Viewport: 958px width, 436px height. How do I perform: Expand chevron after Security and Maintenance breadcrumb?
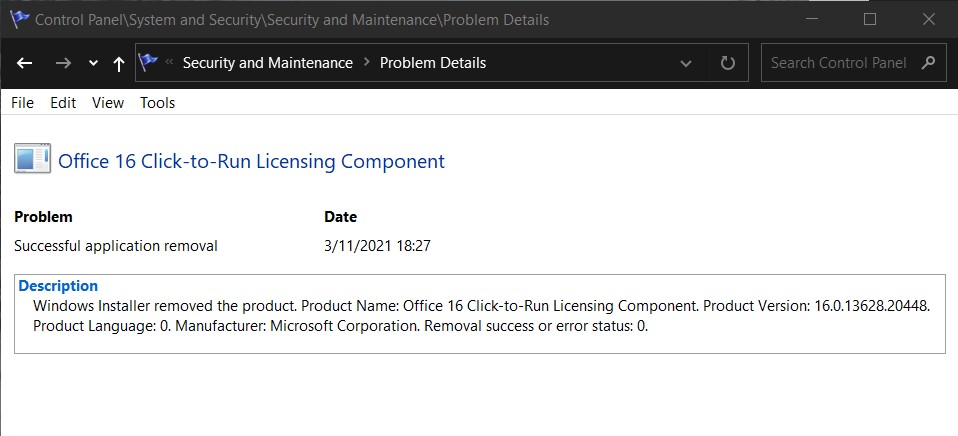pos(367,62)
